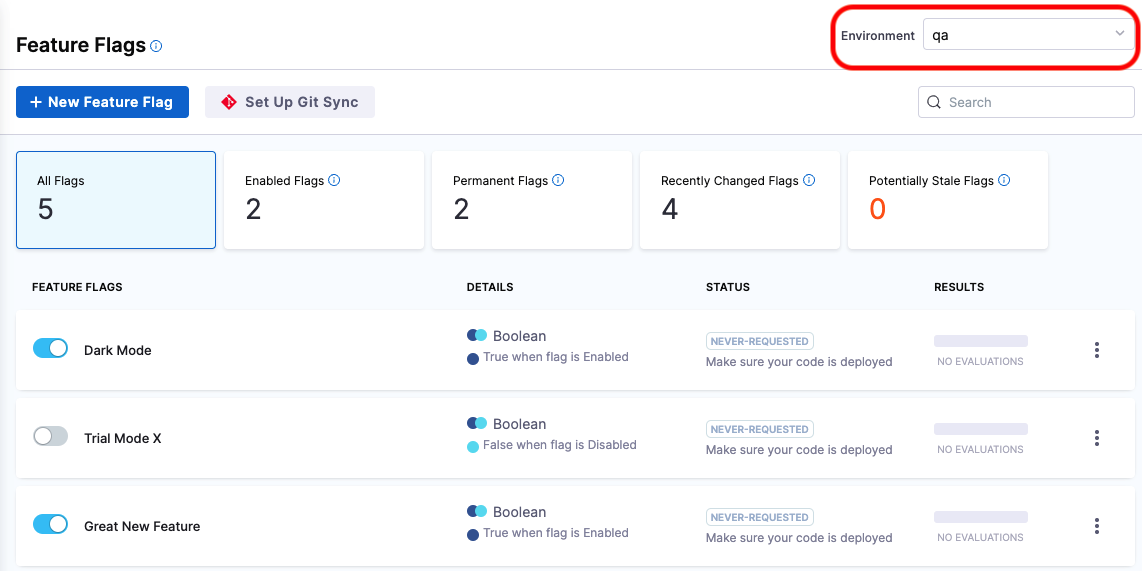This screenshot has height=571, width=1142.
Task: Click info icon beside Recently Changed Flags
Action: [x=809, y=181]
